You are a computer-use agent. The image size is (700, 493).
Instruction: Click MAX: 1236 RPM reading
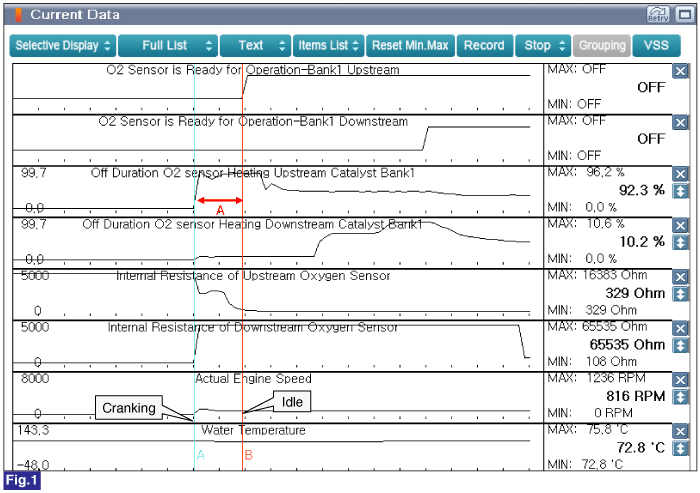pos(596,378)
